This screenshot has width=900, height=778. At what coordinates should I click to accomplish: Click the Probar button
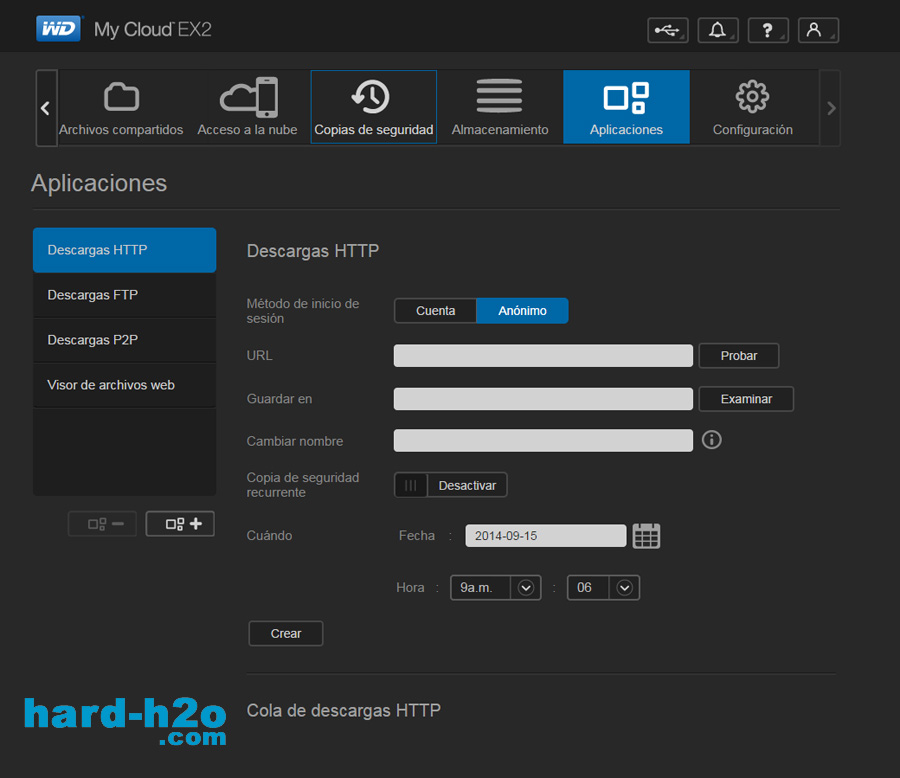click(739, 355)
